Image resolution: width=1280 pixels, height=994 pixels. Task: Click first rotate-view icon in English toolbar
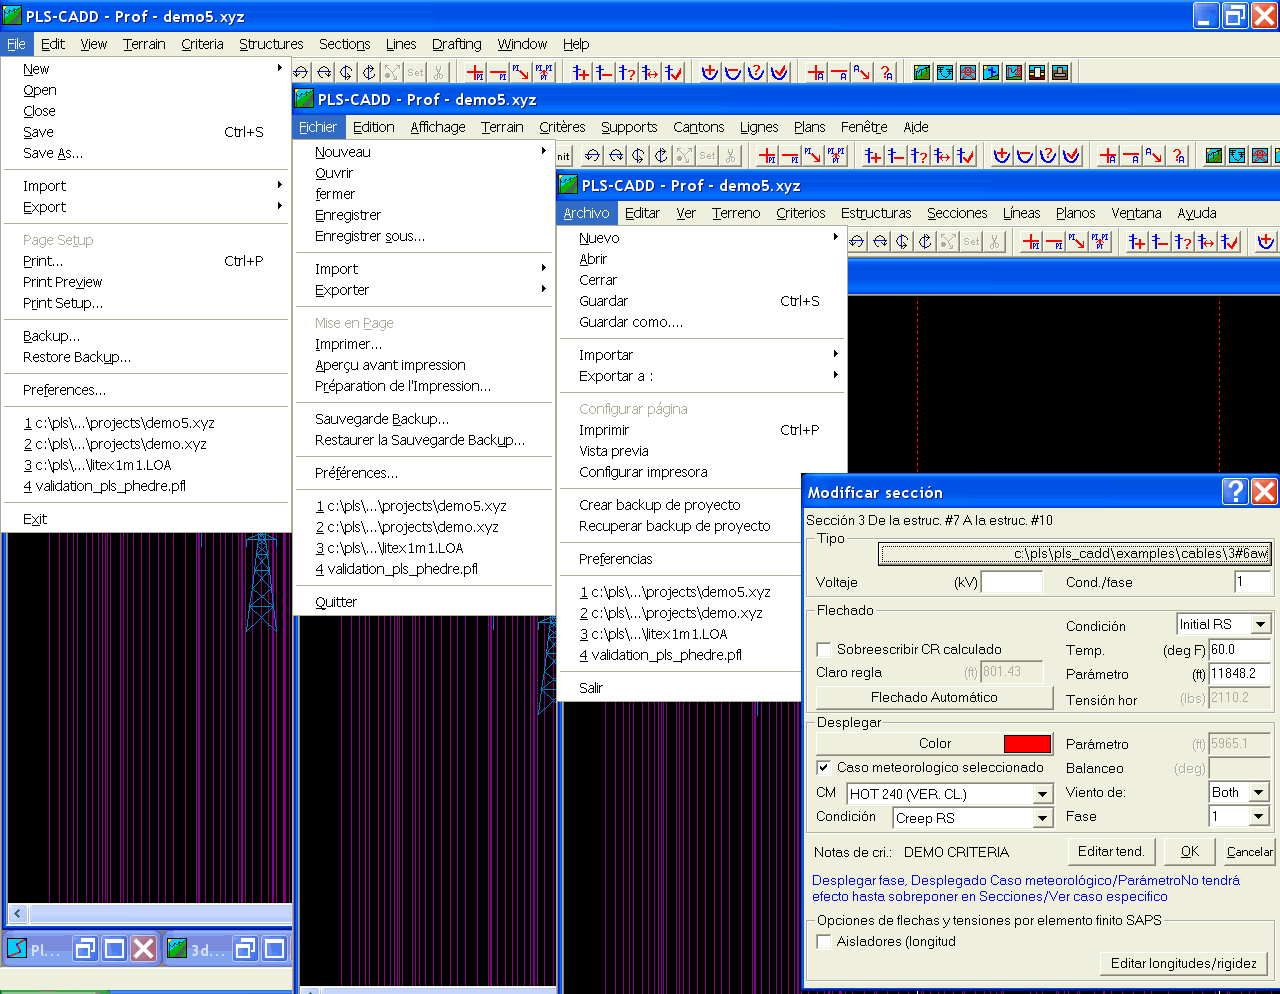(300, 72)
